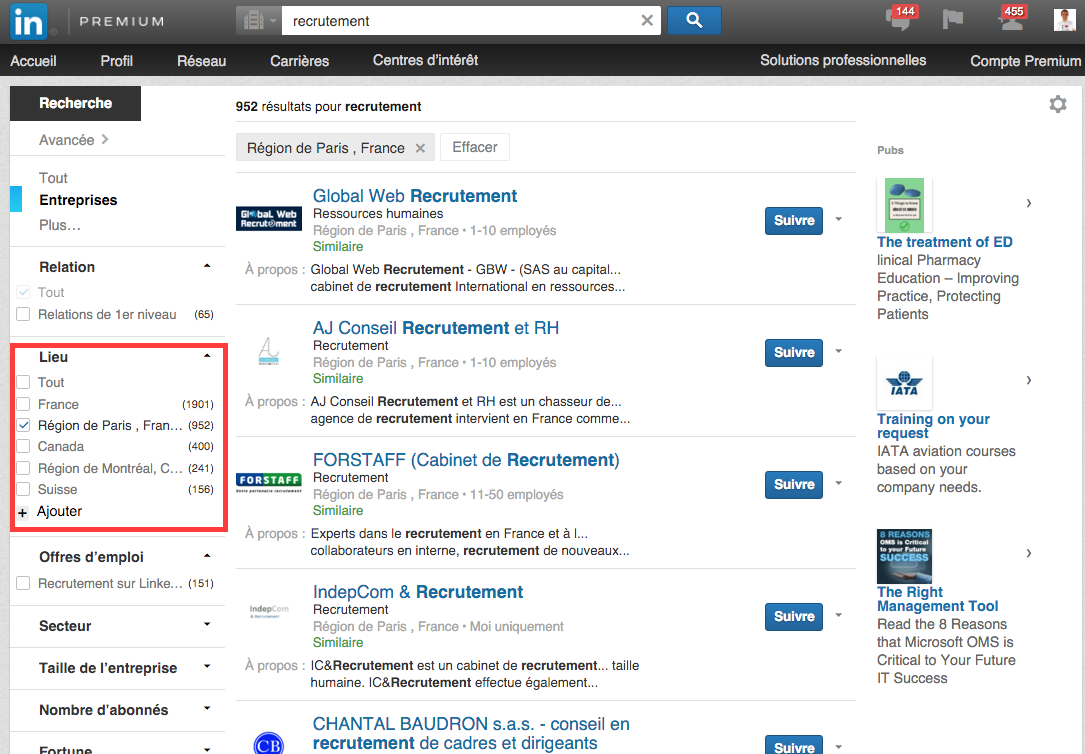Viewport: 1085px width, 754px height.
Task: Open the Carrières menu
Action: pos(299,60)
